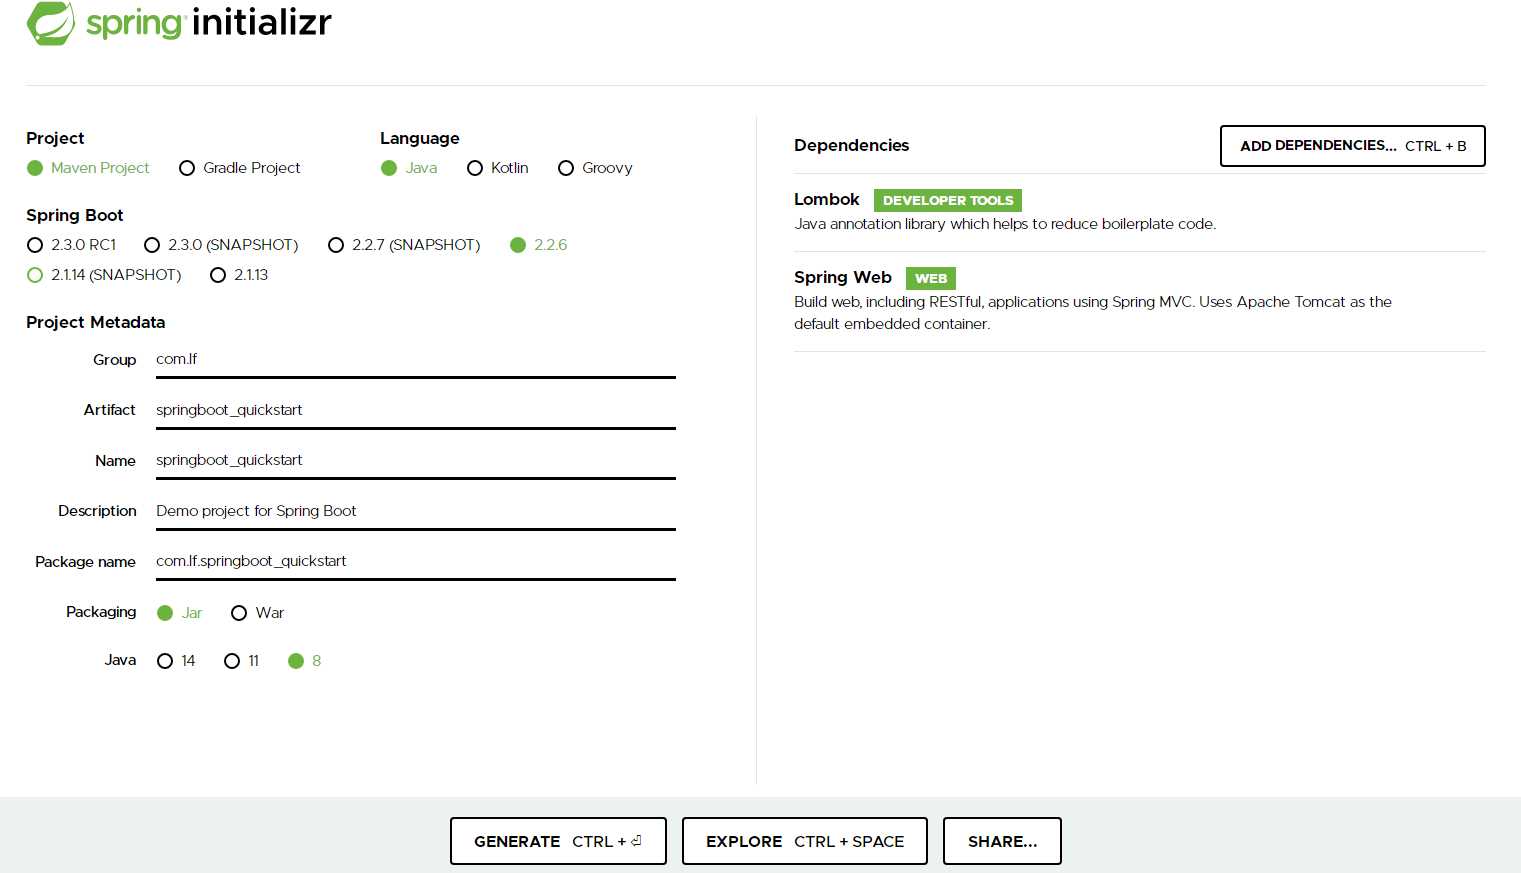Click the Lombok description text
The width and height of the screenshot is (1521, 873).
(x=1005, y=224)
